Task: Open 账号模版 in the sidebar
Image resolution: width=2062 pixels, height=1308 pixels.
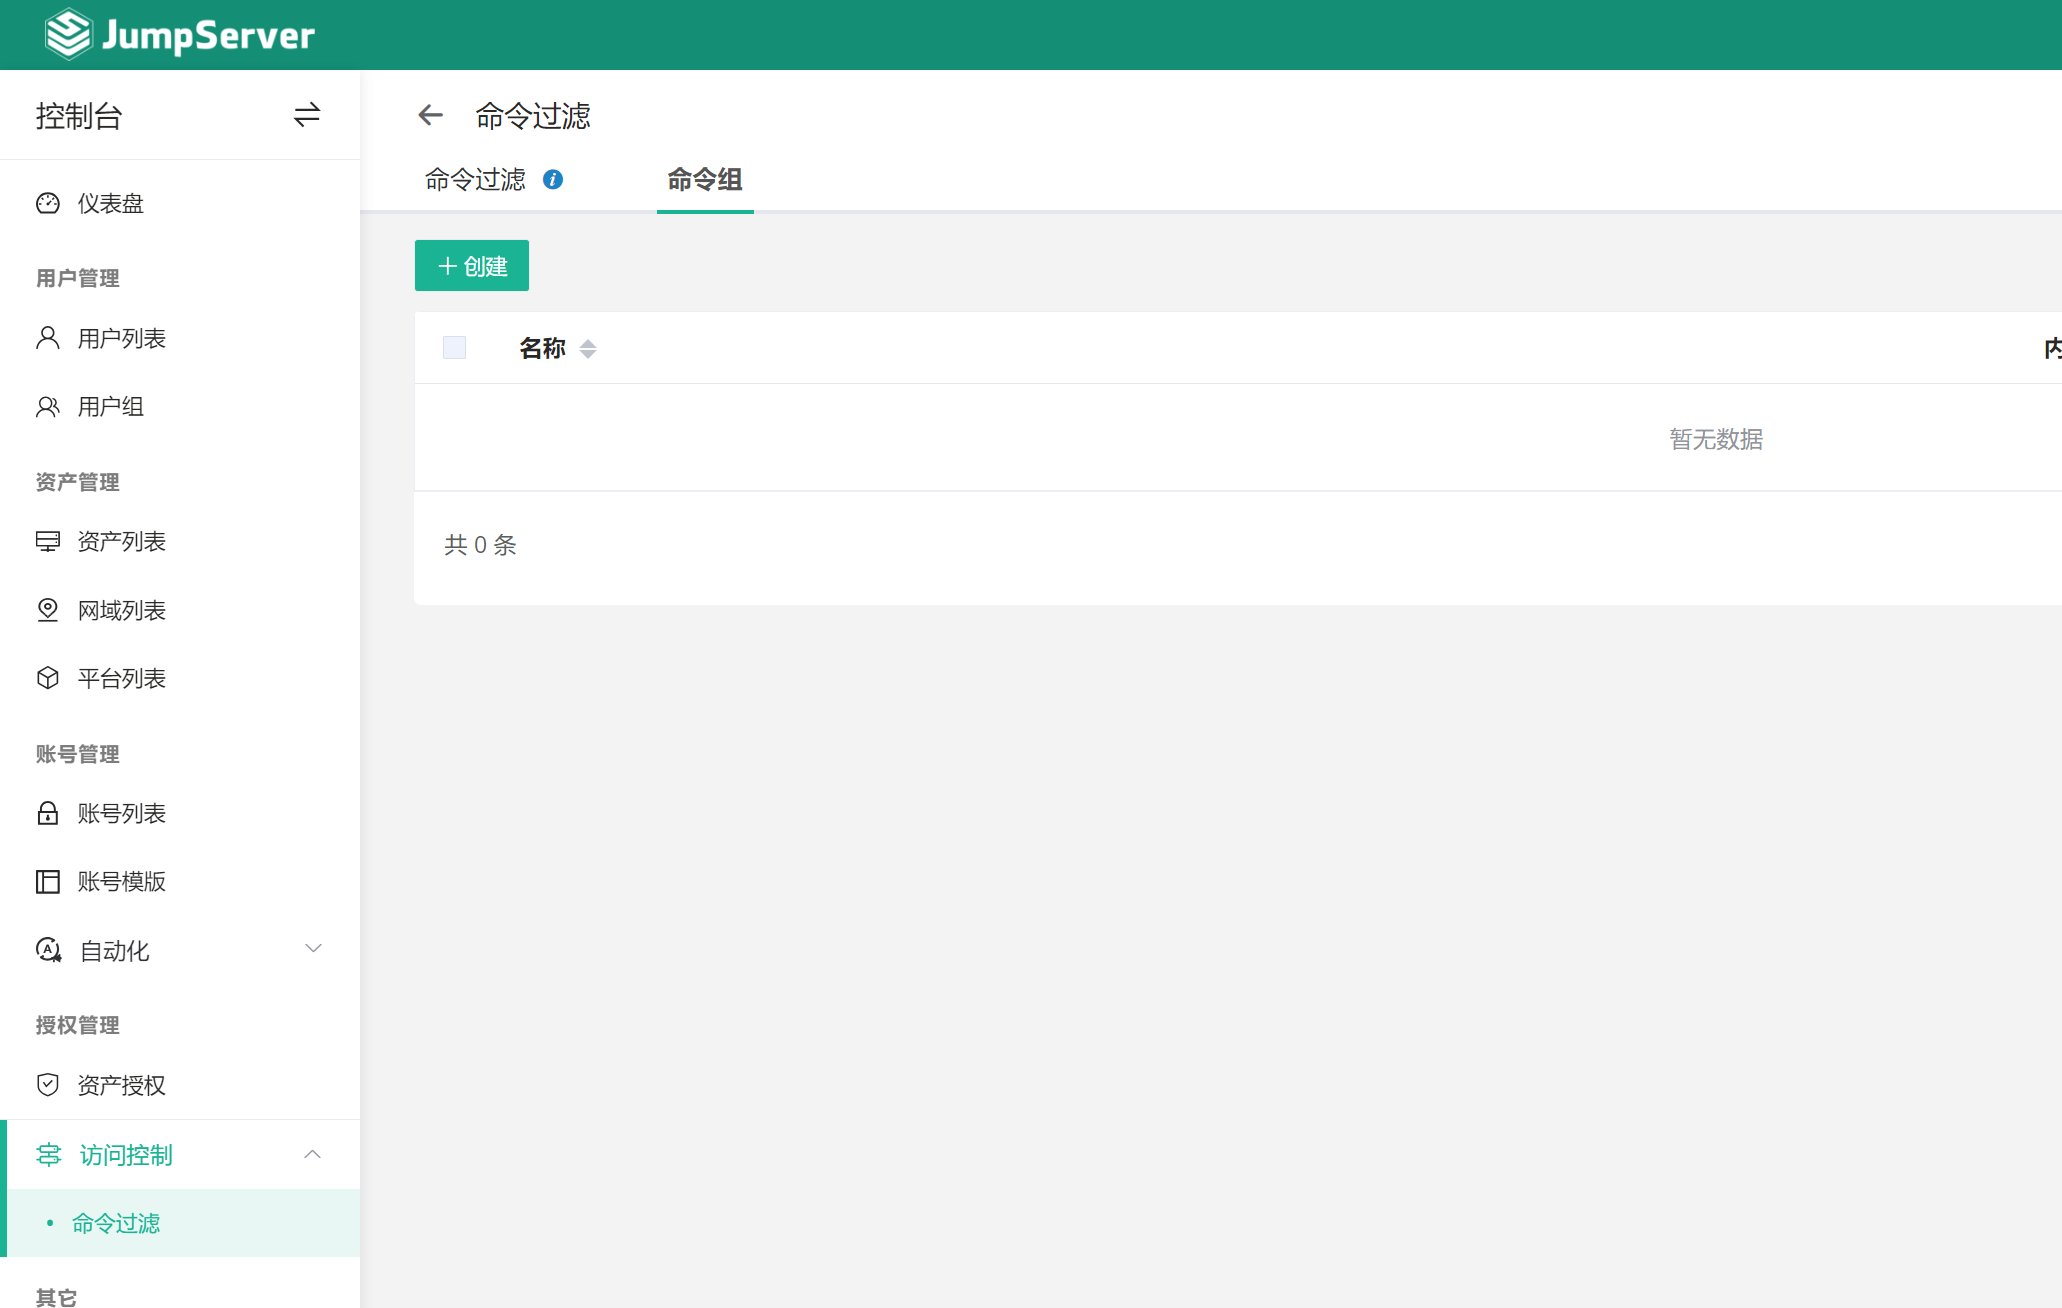Action: pyautogui.click(x=121, y=881)
